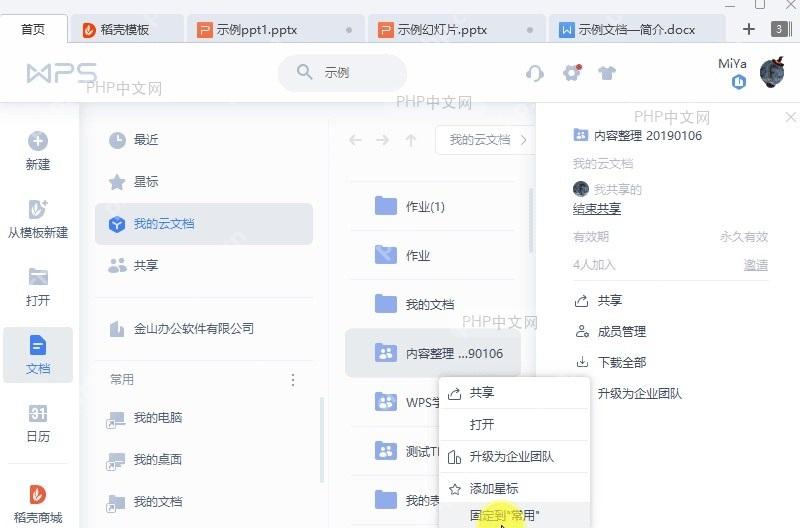Switch to the 示例幻灯片.pptx tab
Viewport: 800px width, 528px height.
click(456, 29)
